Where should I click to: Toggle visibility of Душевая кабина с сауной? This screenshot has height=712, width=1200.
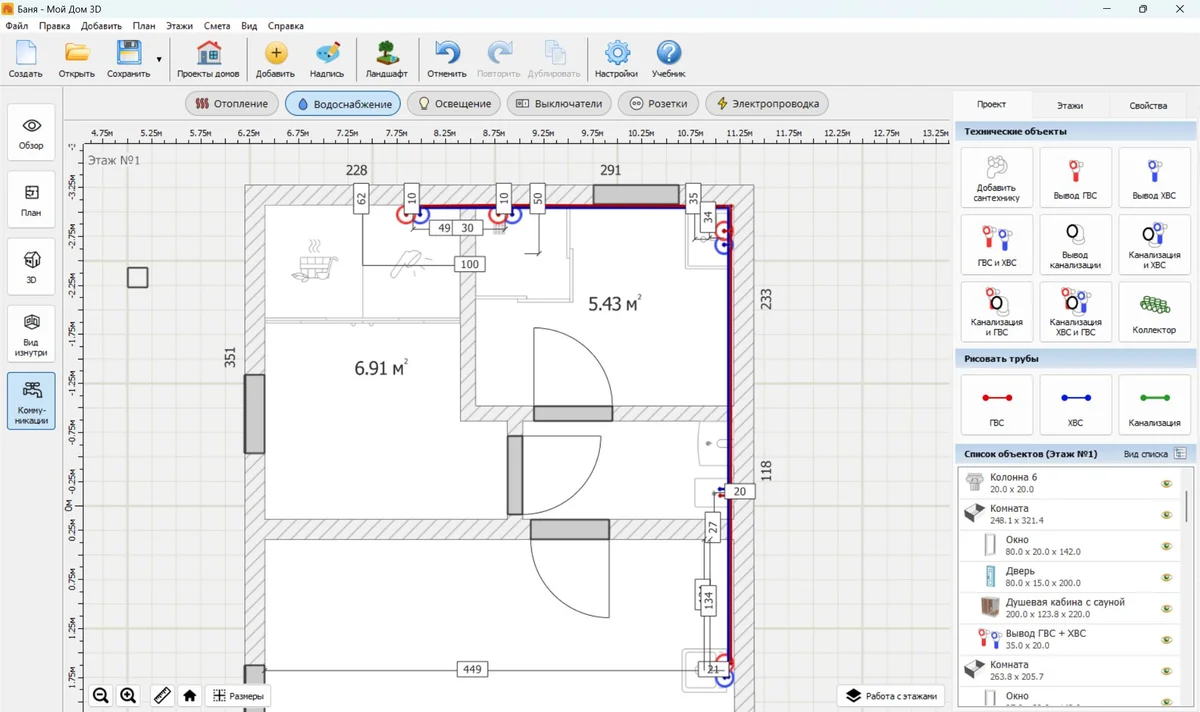click(x=1166, y=607)
